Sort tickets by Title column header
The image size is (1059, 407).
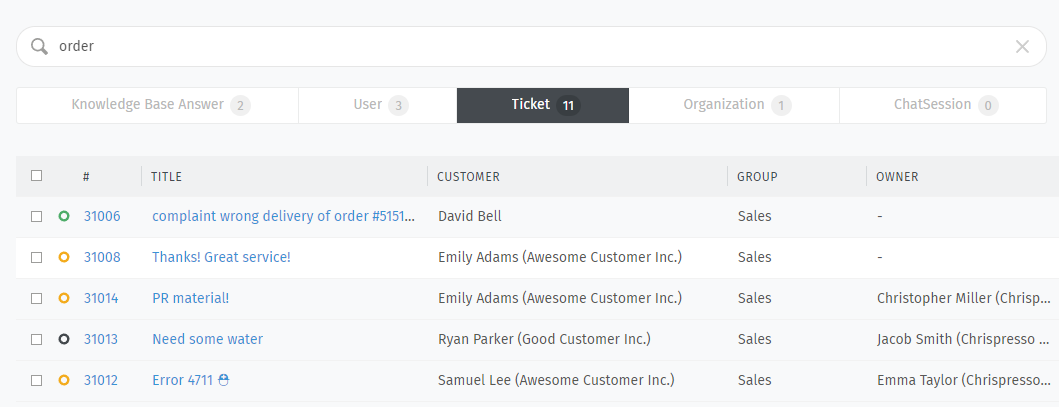click(167, 177)
